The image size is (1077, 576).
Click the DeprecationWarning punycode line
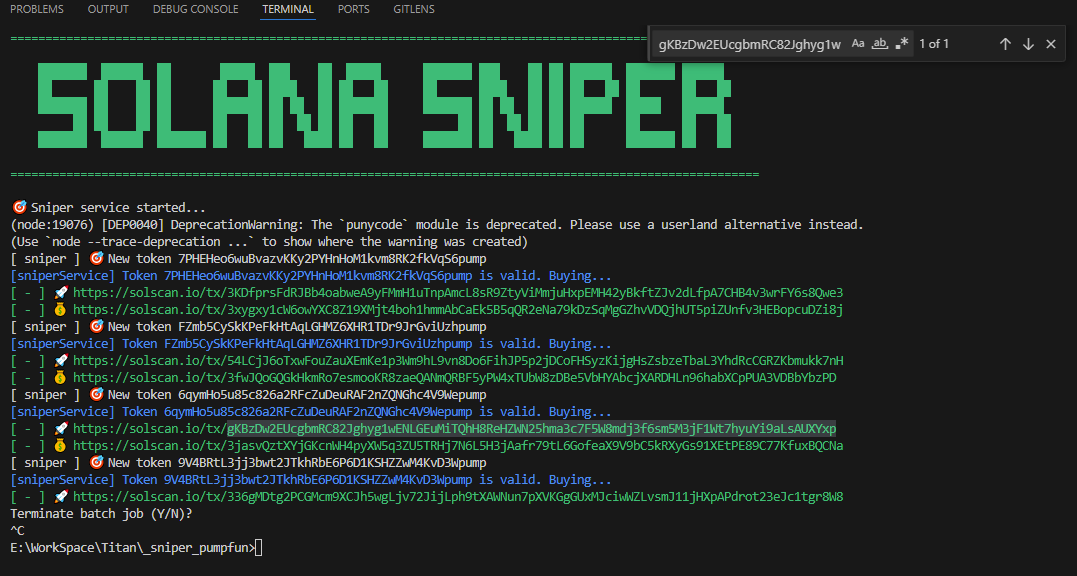pos(437,224)
